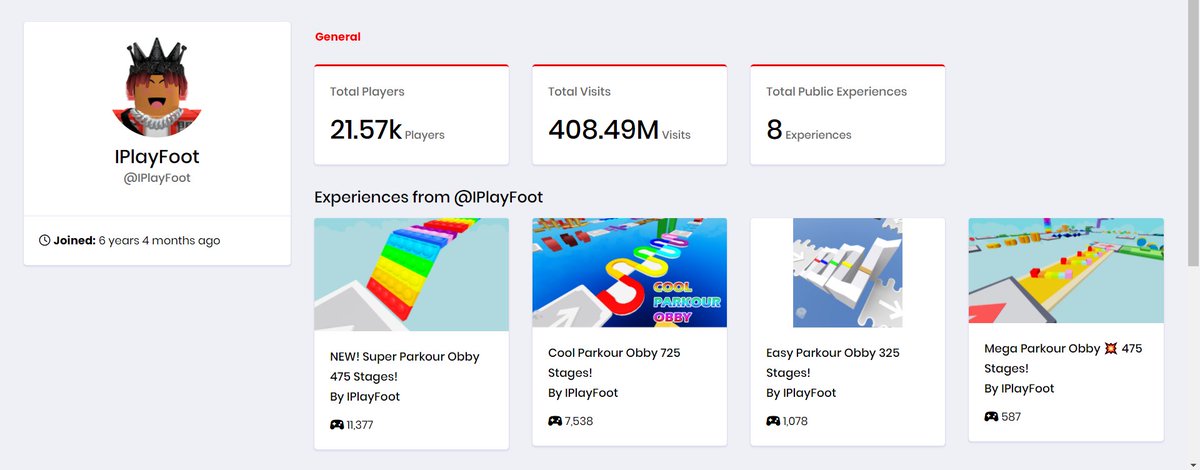Open the Easy Parkour Obby thumbnail
The height and width of the screenshot is (470, 1200).
point(847,273)
